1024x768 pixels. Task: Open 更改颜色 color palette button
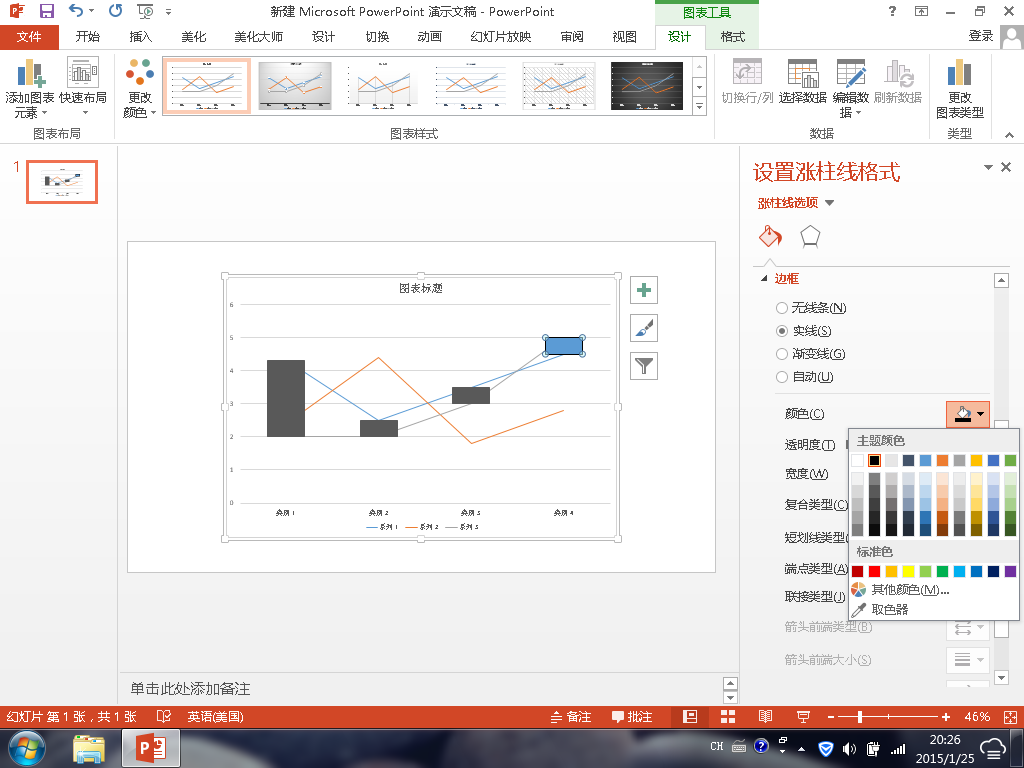(x=139, y=89)
